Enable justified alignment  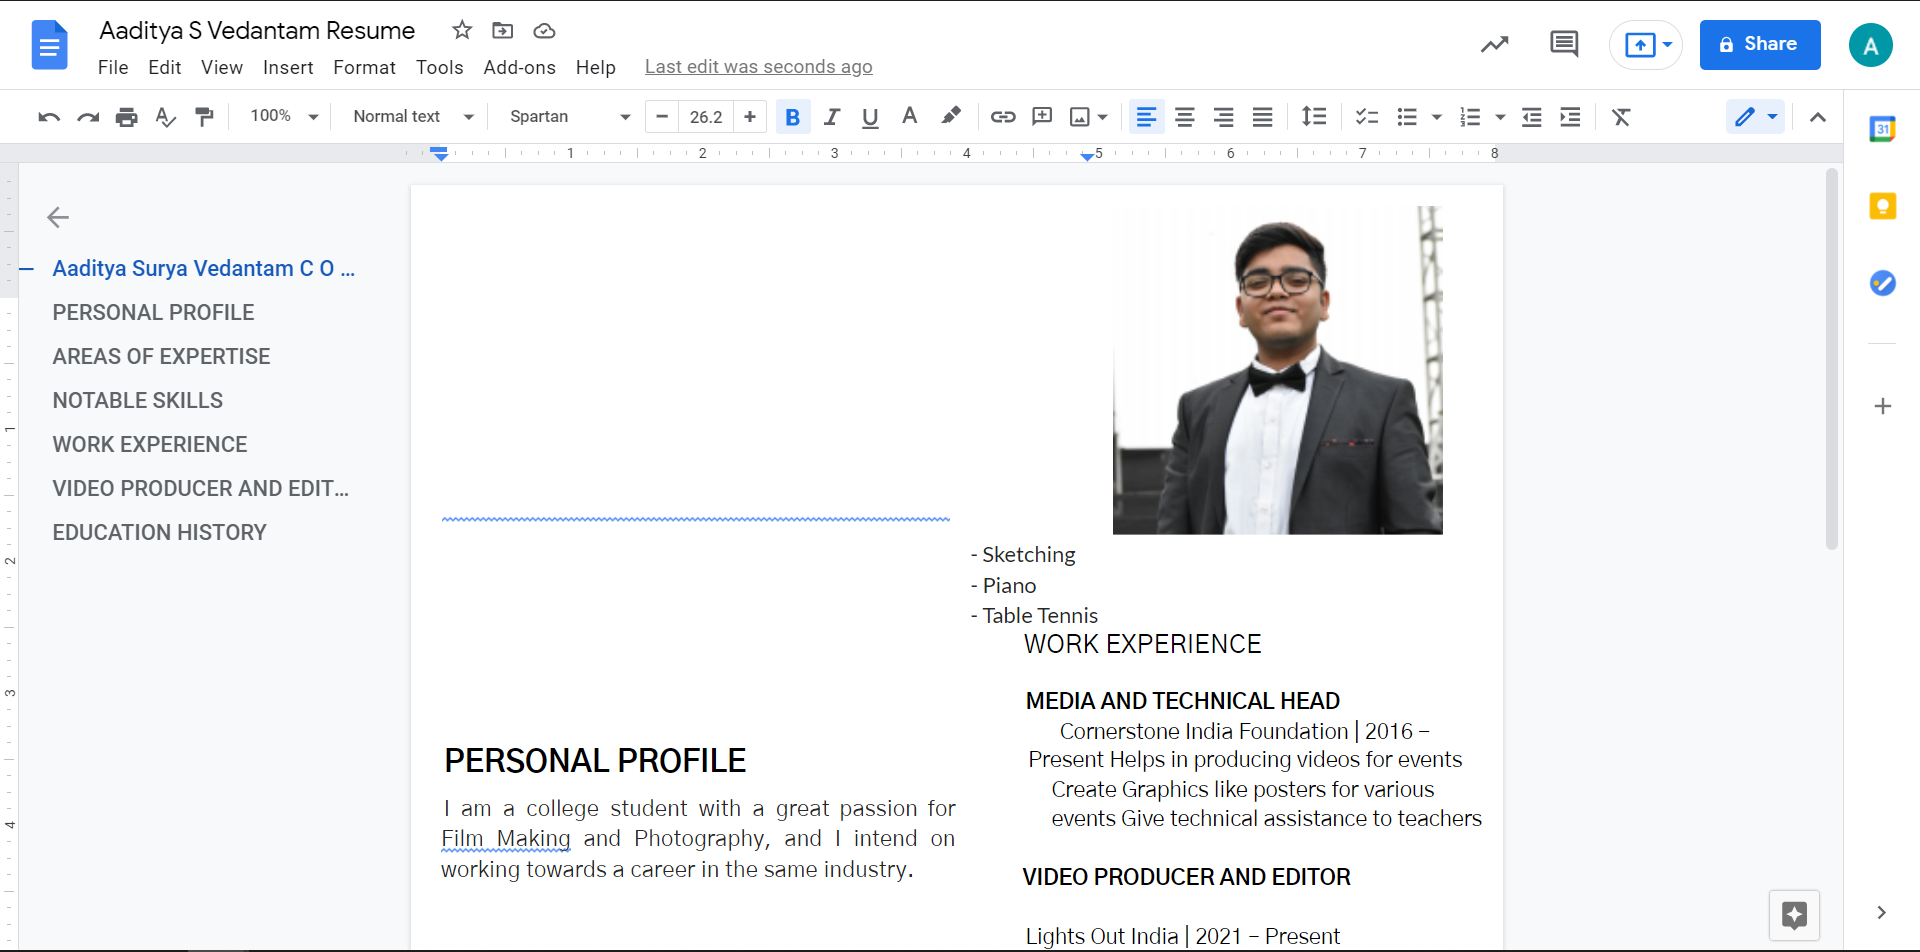pos(1262,117)
